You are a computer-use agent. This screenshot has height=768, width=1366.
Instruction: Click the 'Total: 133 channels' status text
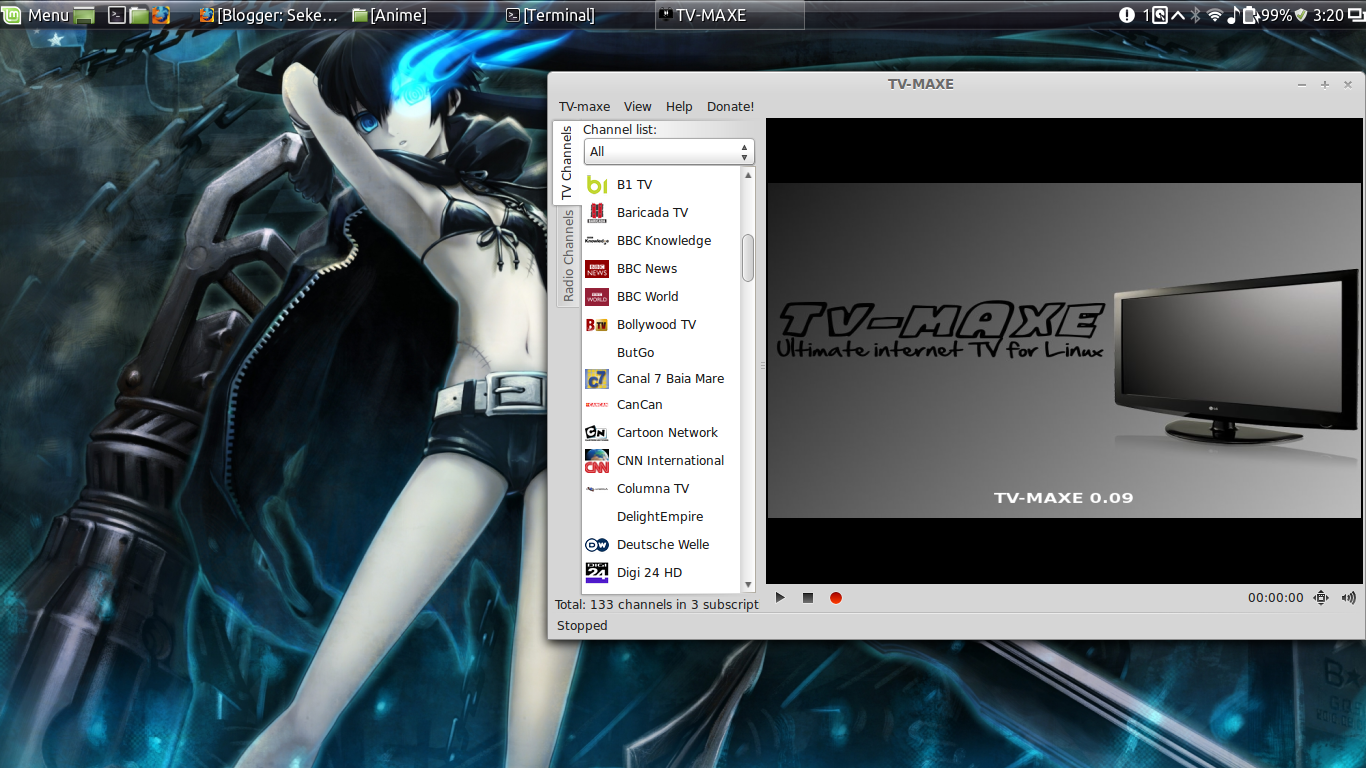point(657,605)
